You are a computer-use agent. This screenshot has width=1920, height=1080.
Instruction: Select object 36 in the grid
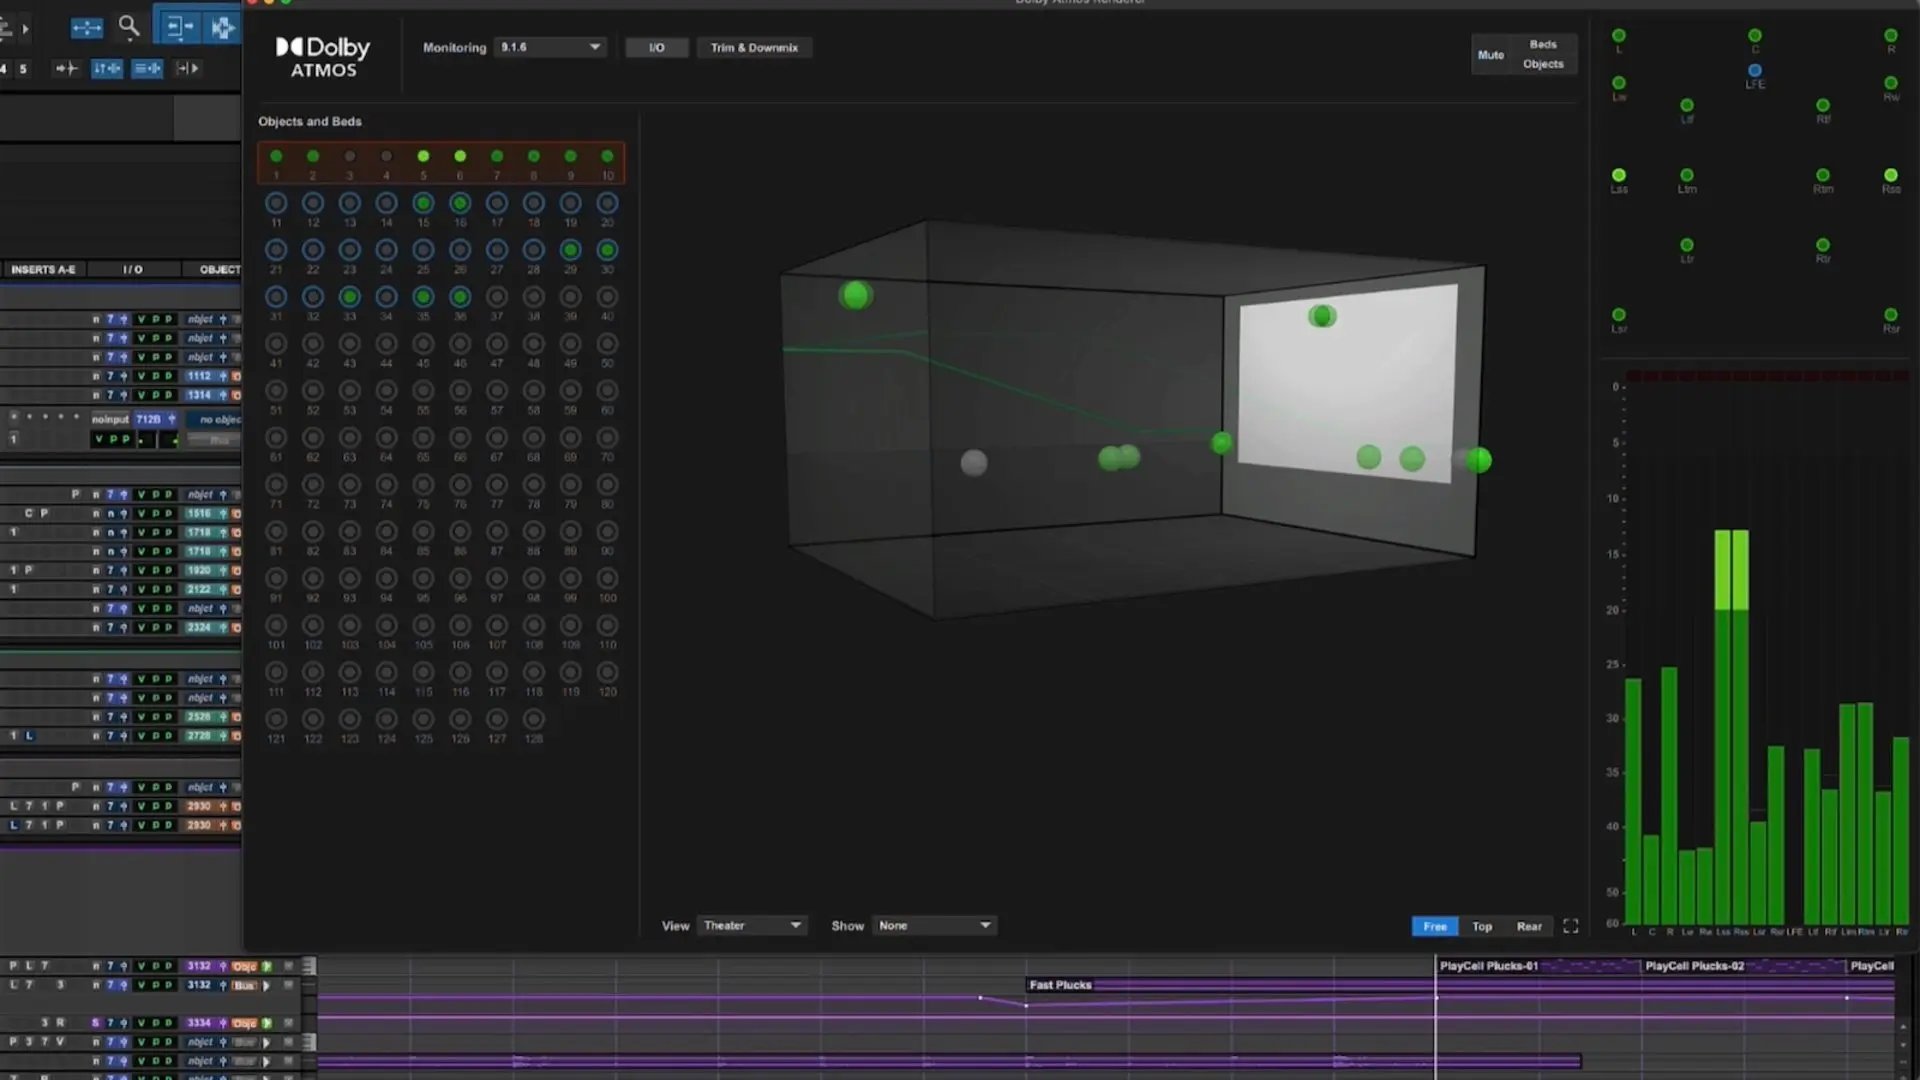point(460,297)
